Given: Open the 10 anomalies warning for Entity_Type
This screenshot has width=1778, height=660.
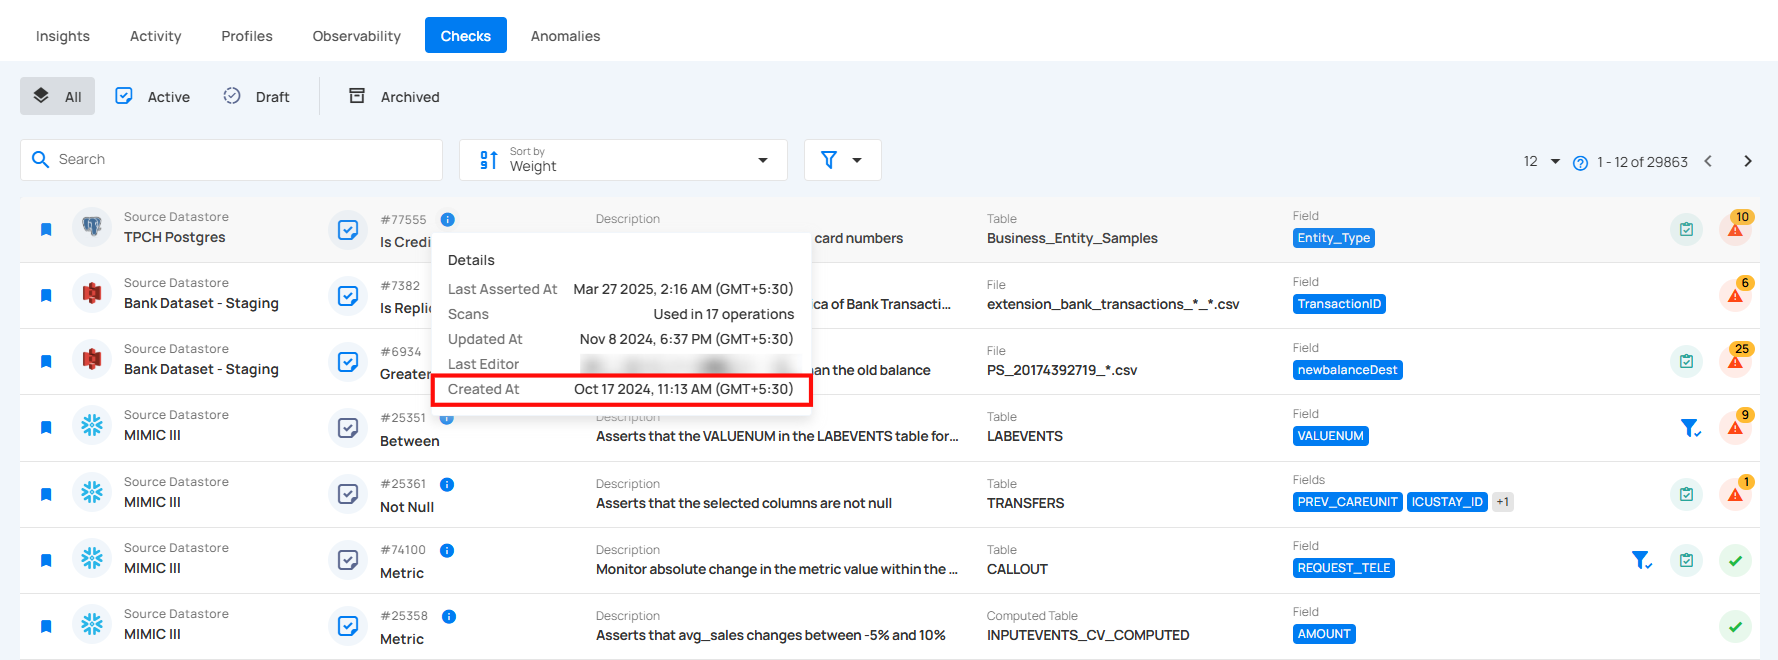Looking at the screenshot, I should (x=1736, y=229).
